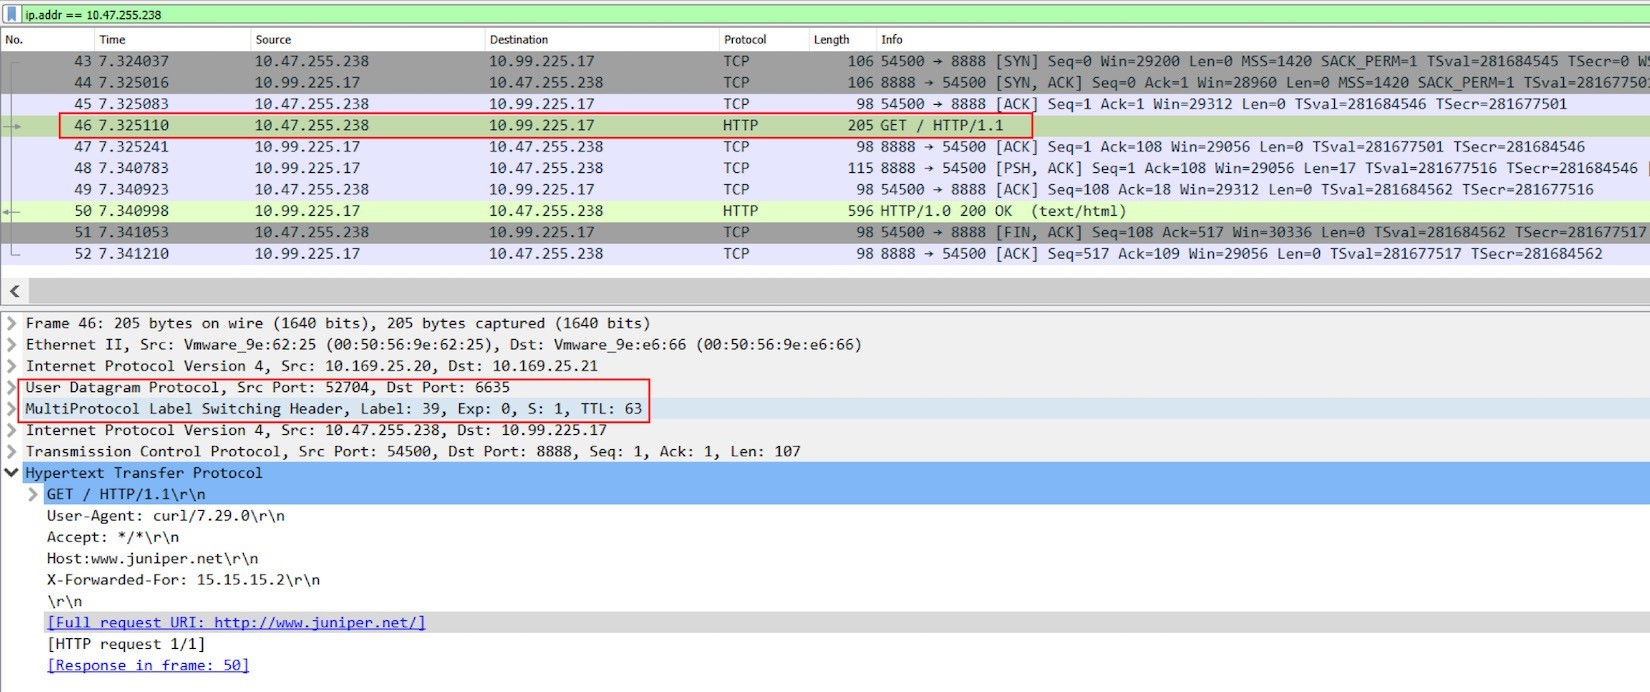Select the Accept: */* header line
The height and width of the screenshot is (692, 1650).
pos(113,537)
